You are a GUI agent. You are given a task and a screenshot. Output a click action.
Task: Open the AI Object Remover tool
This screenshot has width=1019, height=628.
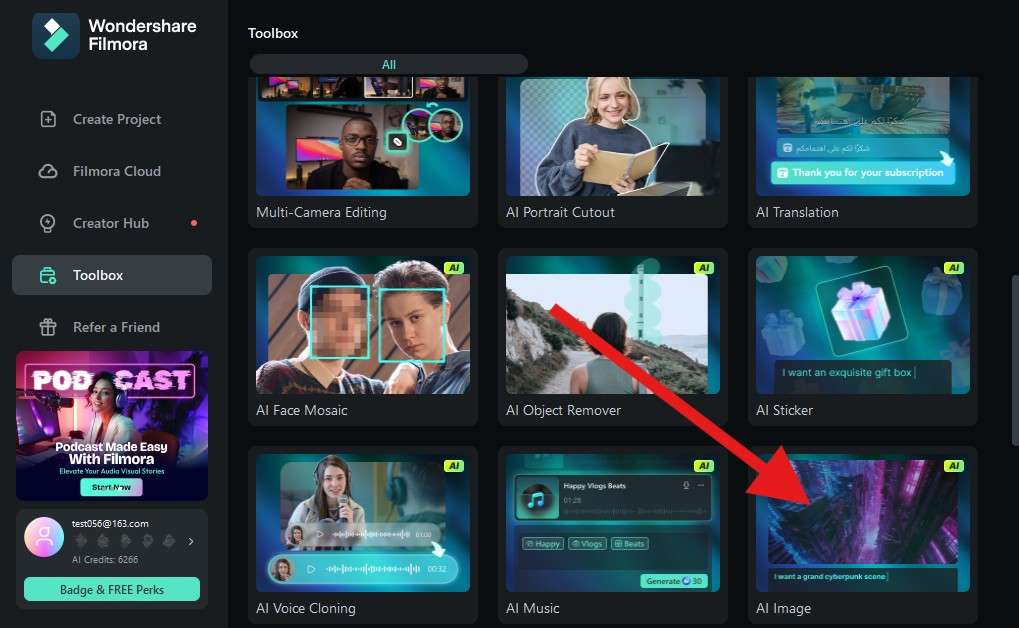(x=613, y=337)
